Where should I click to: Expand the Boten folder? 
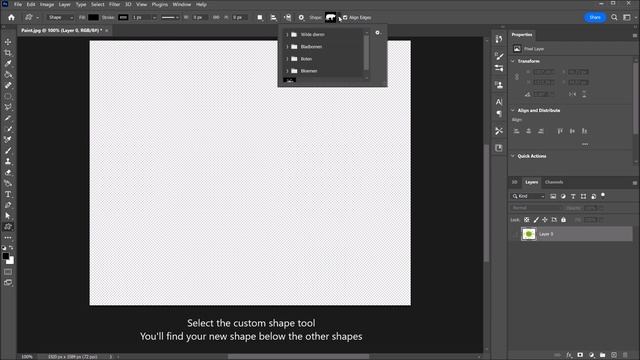(287, 59)
